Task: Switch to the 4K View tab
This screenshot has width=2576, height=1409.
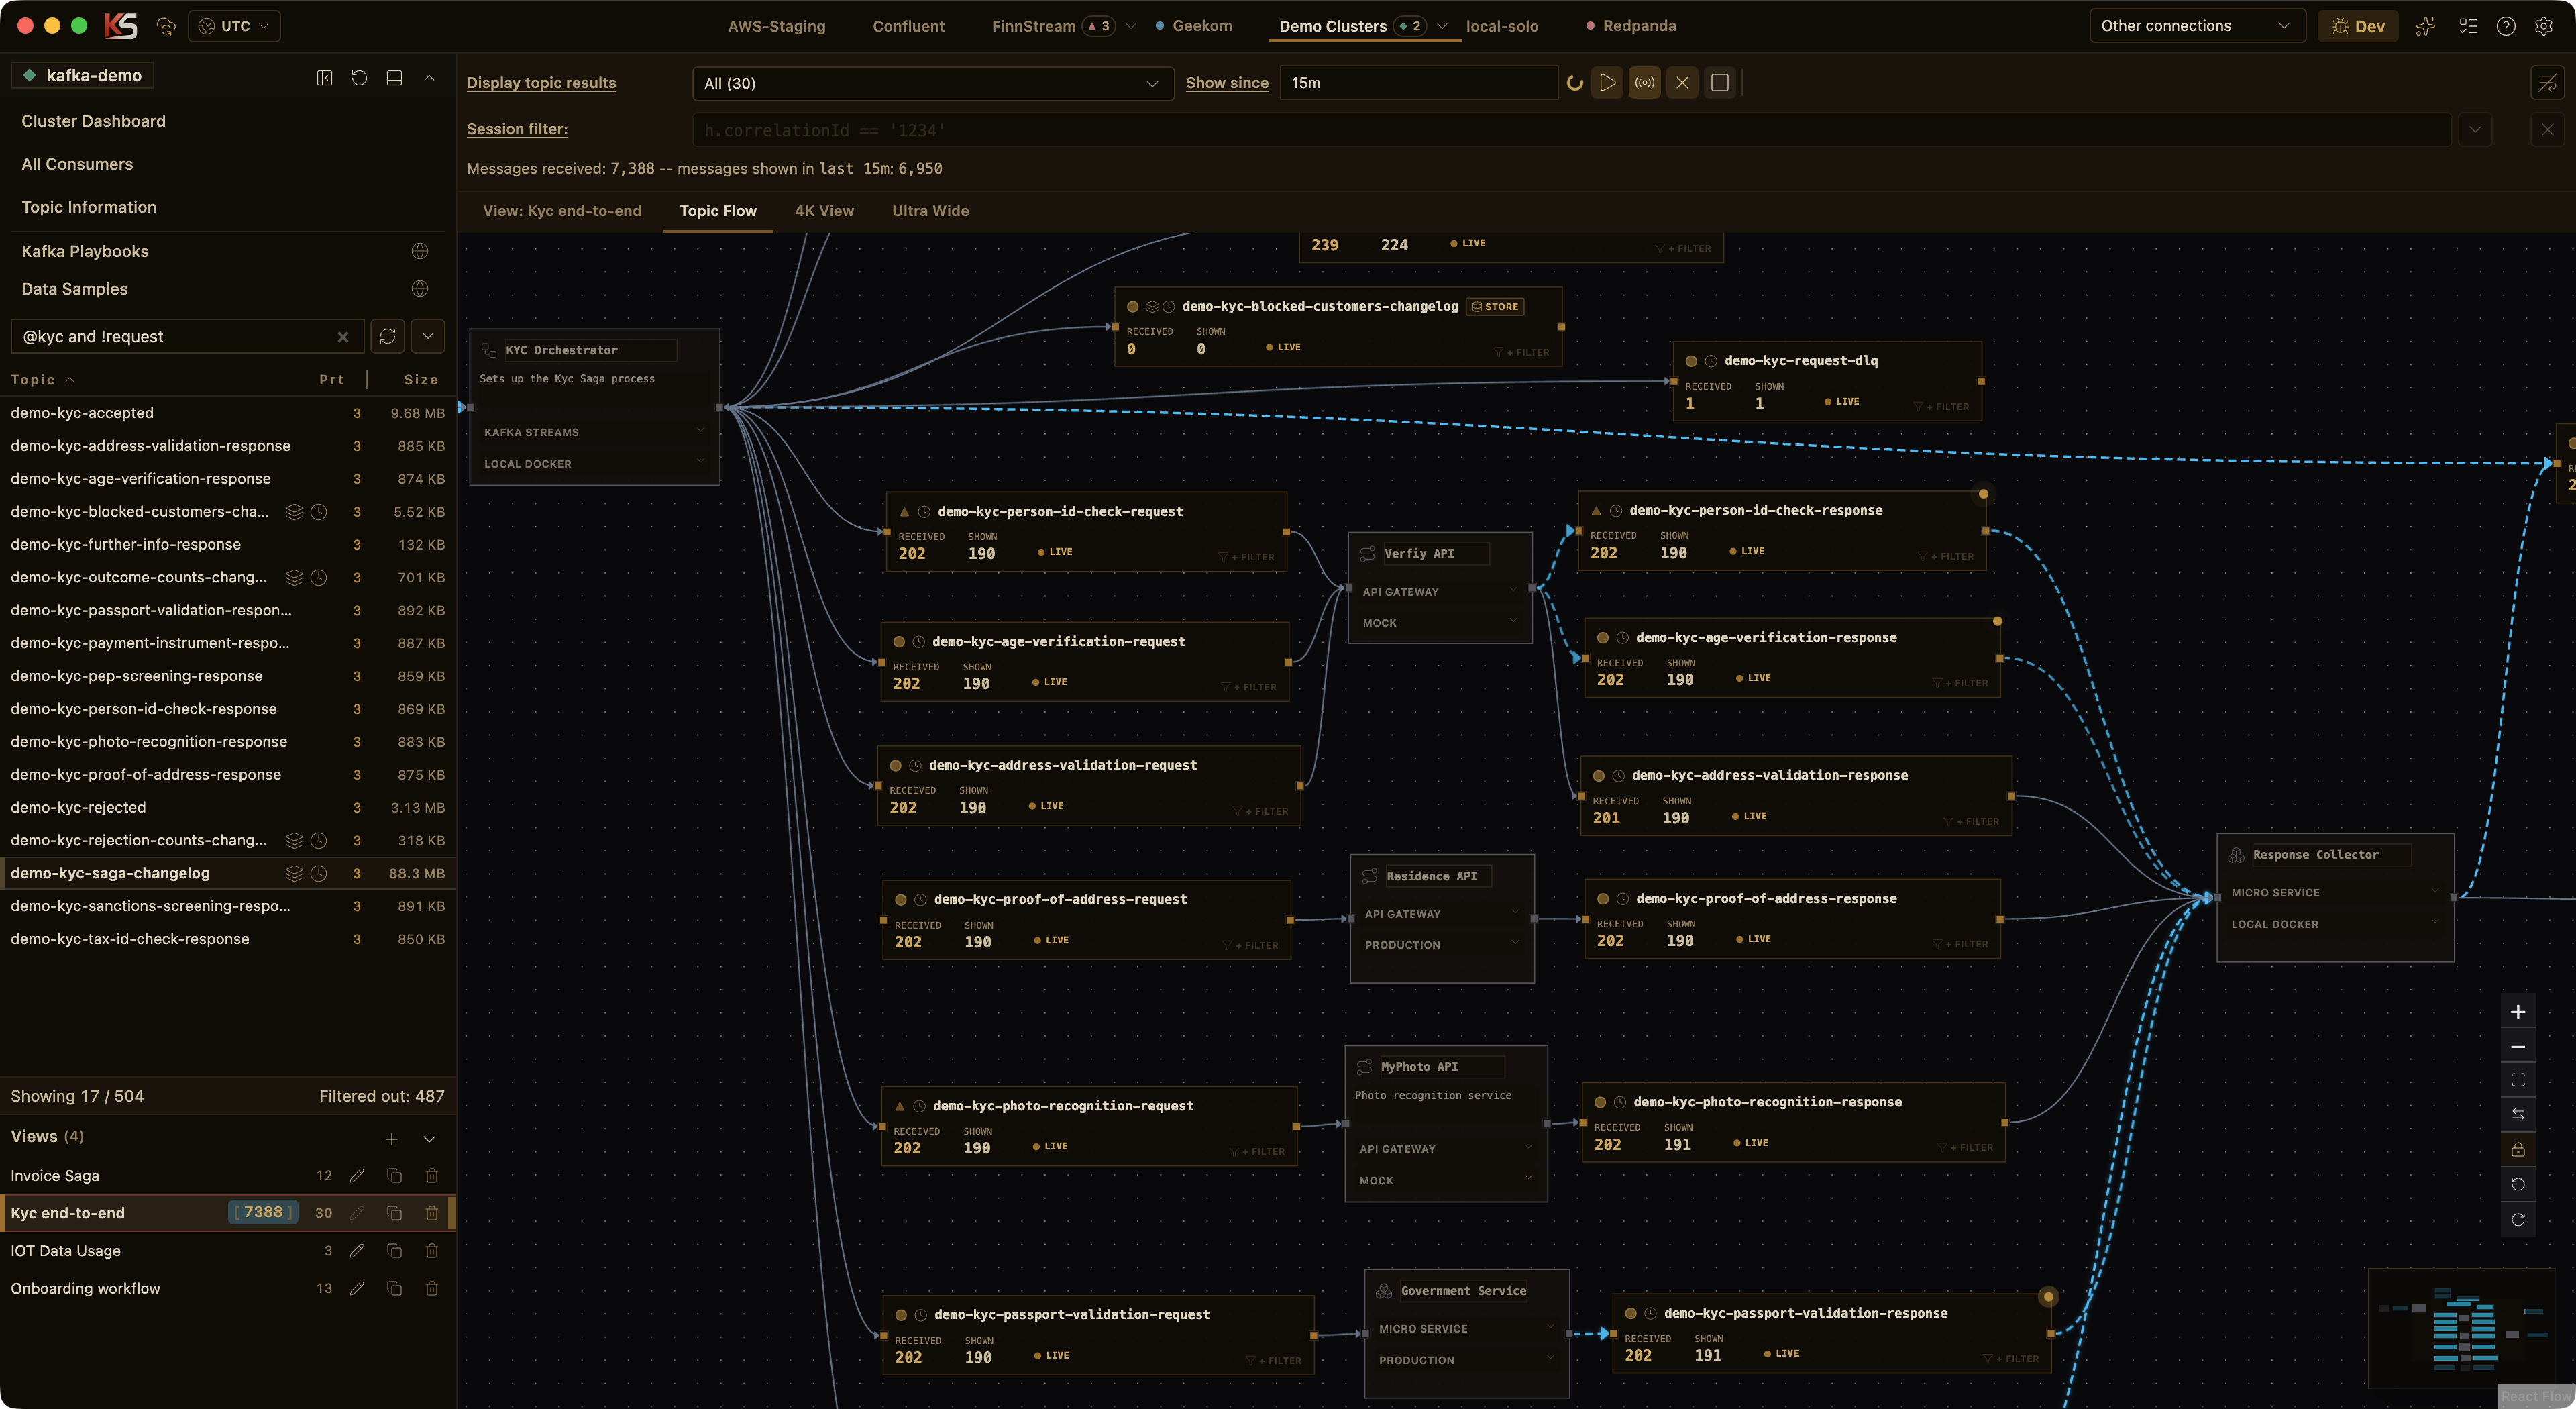Action: [x=824, y=210]
